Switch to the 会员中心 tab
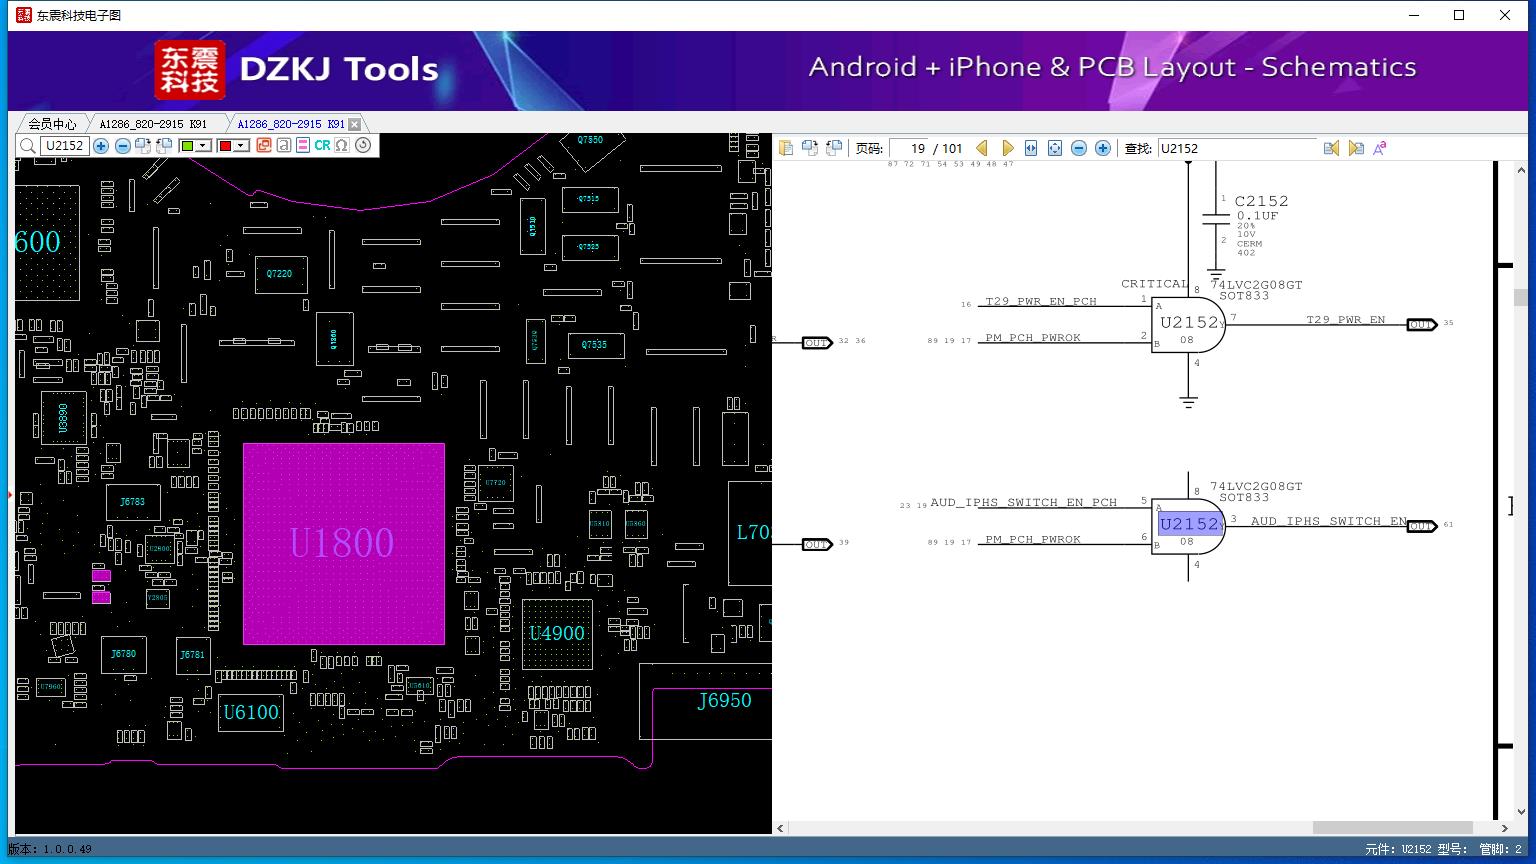The height and width of the screenshot is (864, 1536). click(52, 124)
